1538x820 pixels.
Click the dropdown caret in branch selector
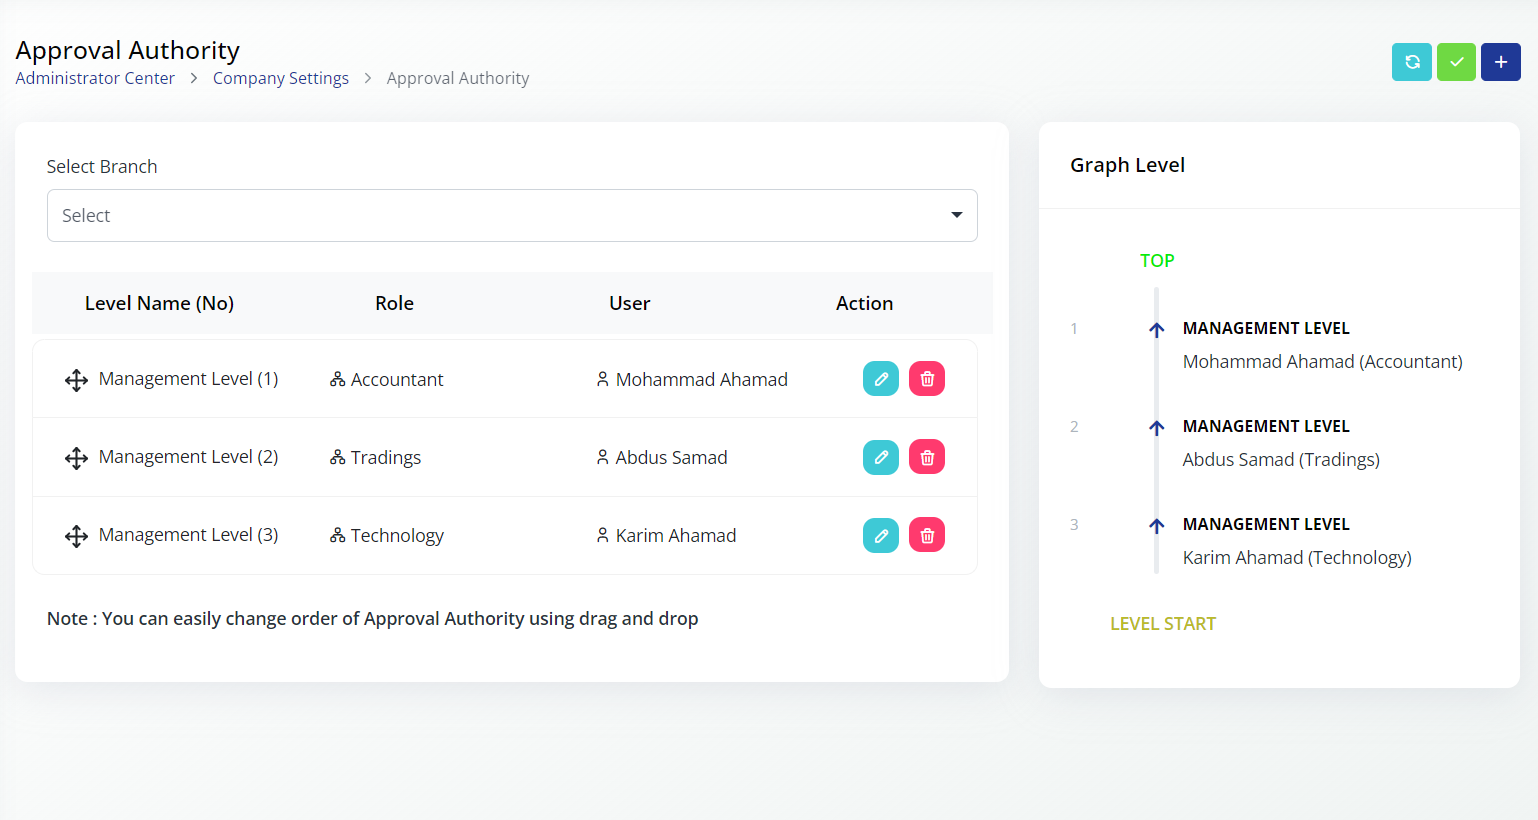956,216
